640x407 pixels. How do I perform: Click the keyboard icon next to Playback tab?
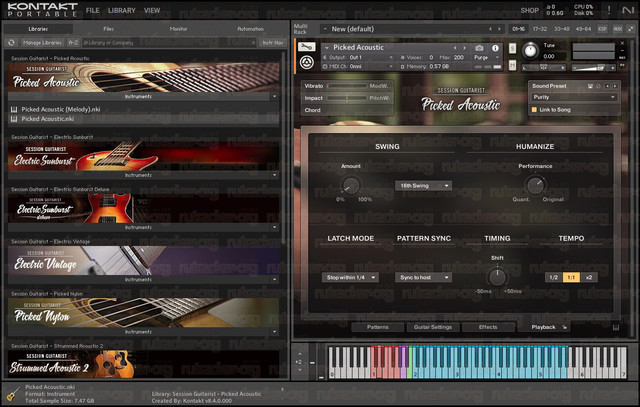pyautogui.click(x=616, y=327)
